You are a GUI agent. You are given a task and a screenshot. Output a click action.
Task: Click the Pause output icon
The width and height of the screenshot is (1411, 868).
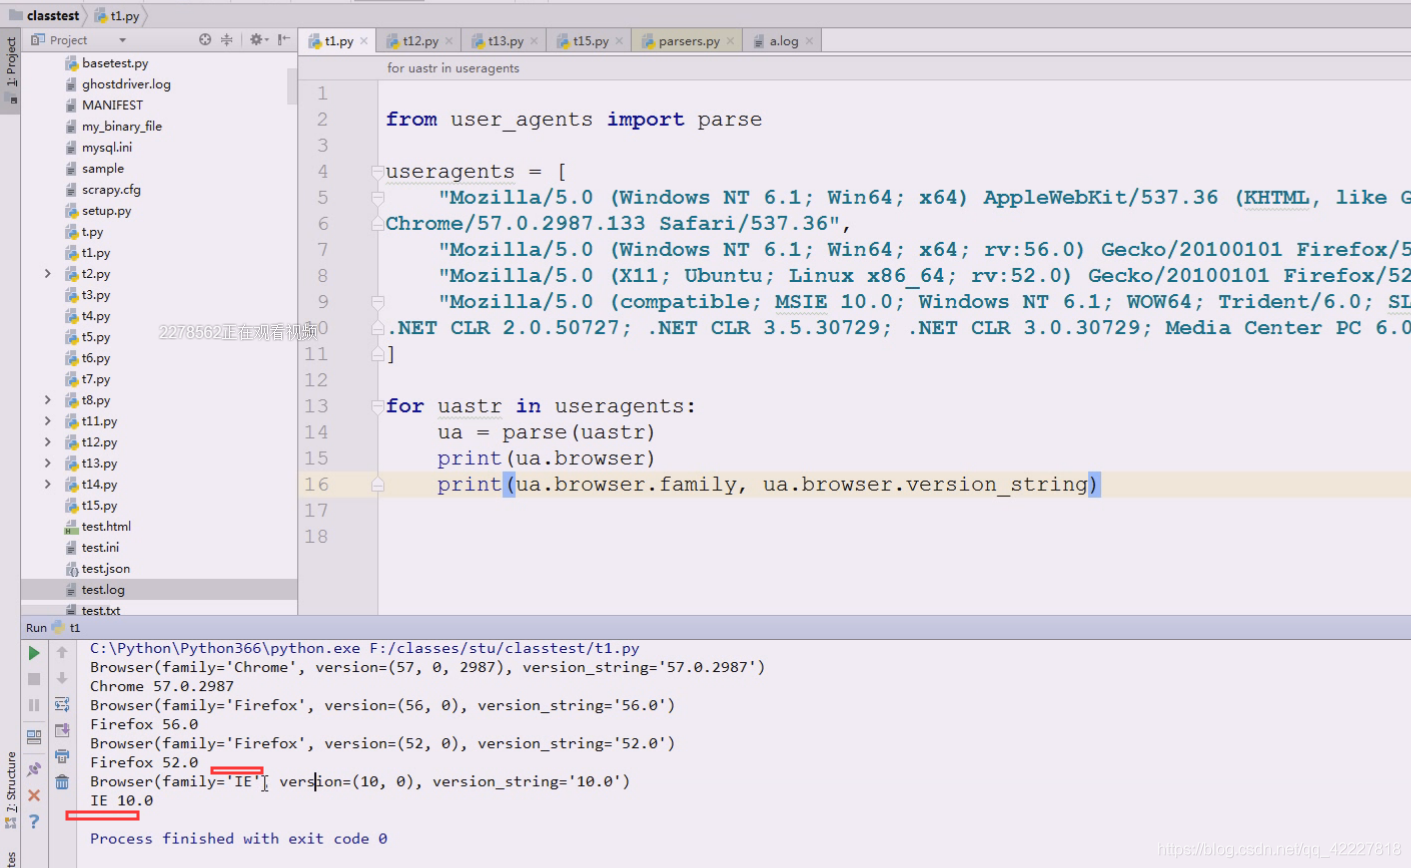click(x=34, y=705)
